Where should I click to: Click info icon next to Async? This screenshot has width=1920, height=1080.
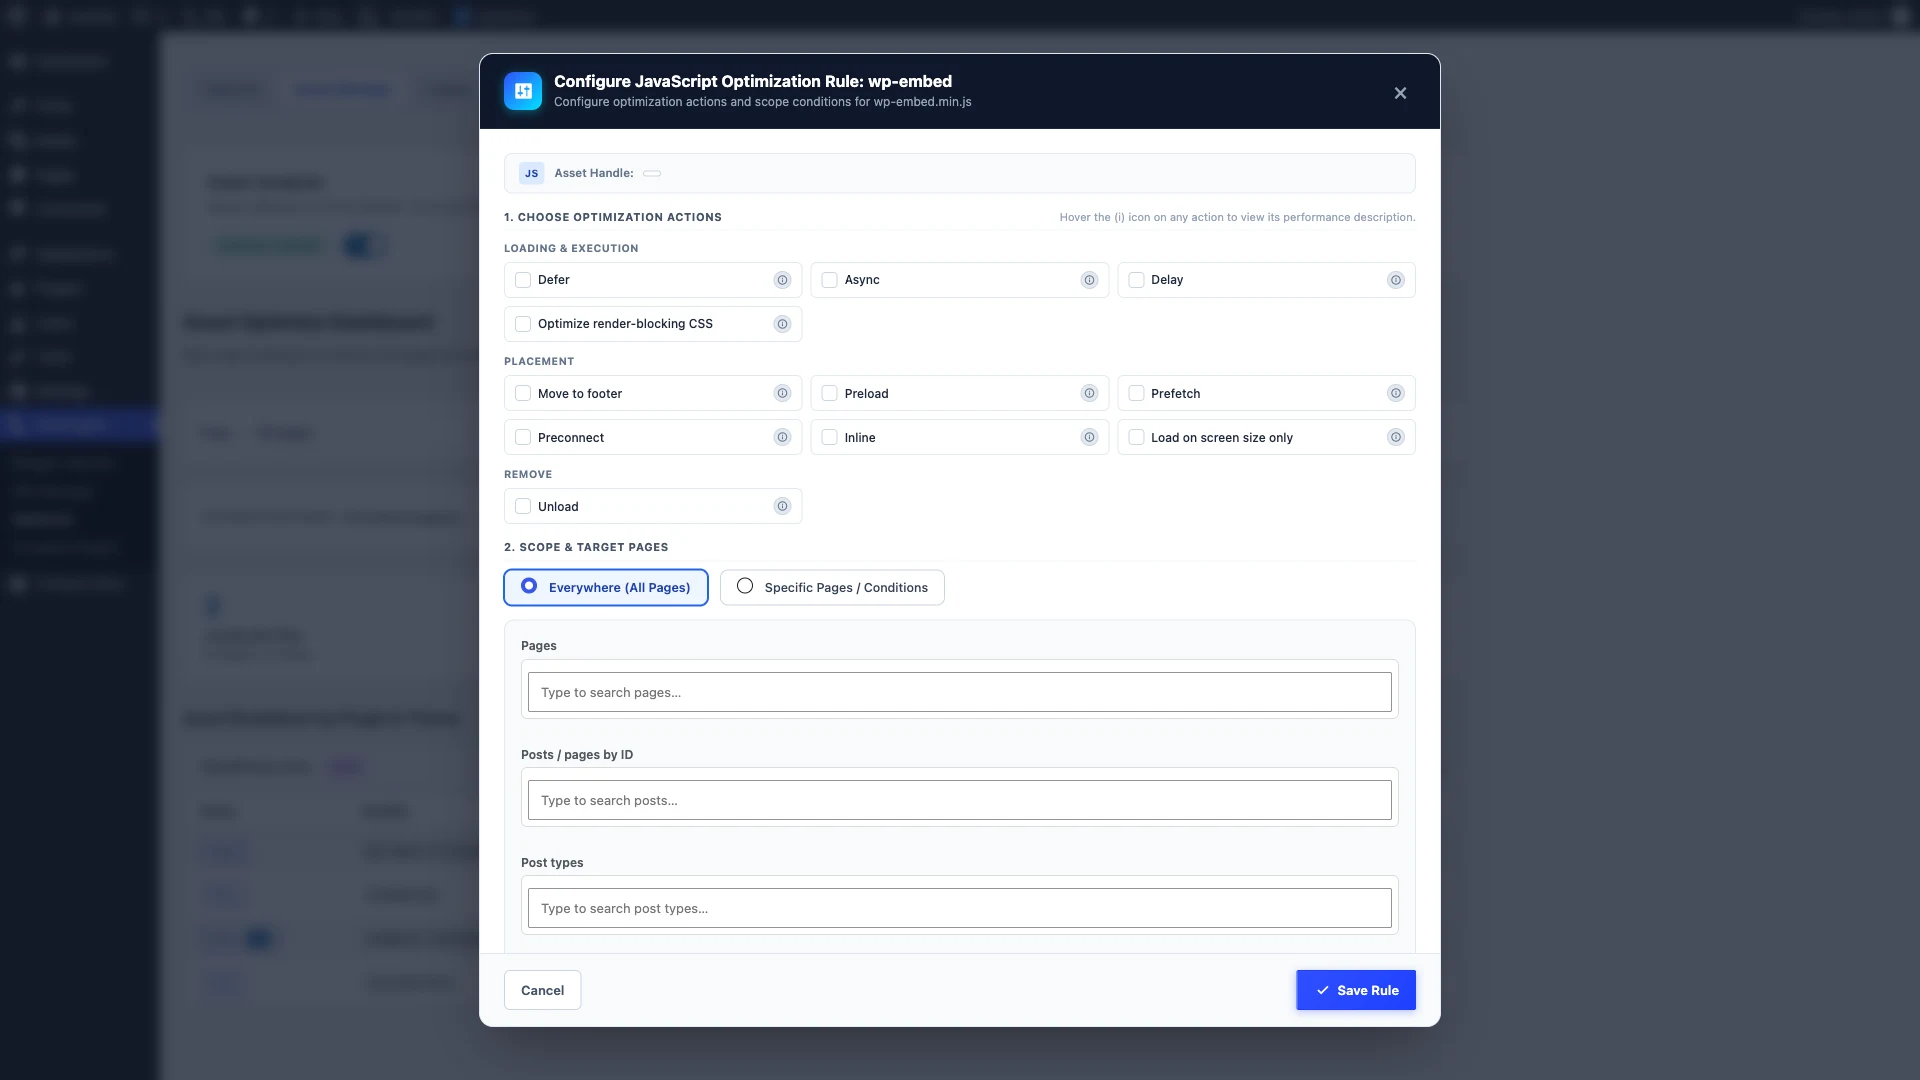point(1089,280)
